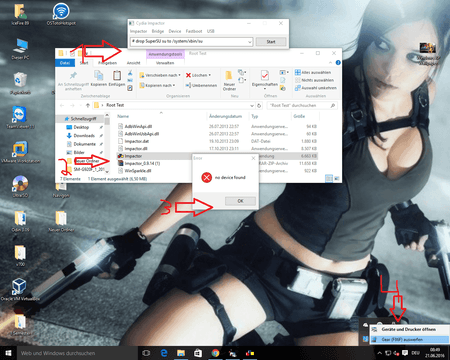This screenshot has height=360, width=450.
Task: Open the Windows Start button
Action: coord(8,353)
